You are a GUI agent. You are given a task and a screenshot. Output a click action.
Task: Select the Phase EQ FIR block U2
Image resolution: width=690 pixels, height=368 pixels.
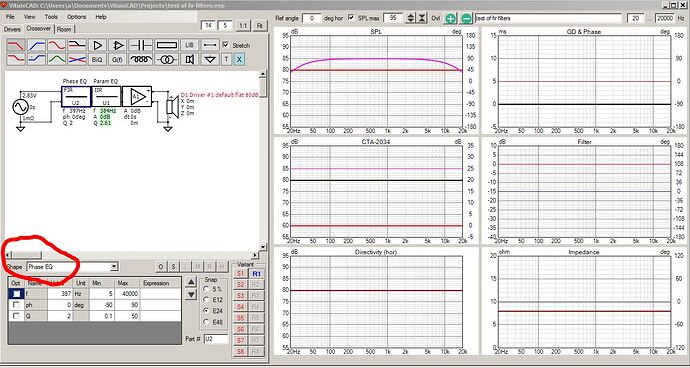pos(76,96)
